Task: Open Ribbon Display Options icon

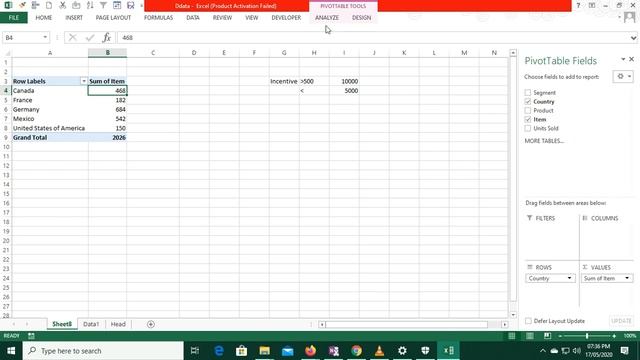Action: 592,5
